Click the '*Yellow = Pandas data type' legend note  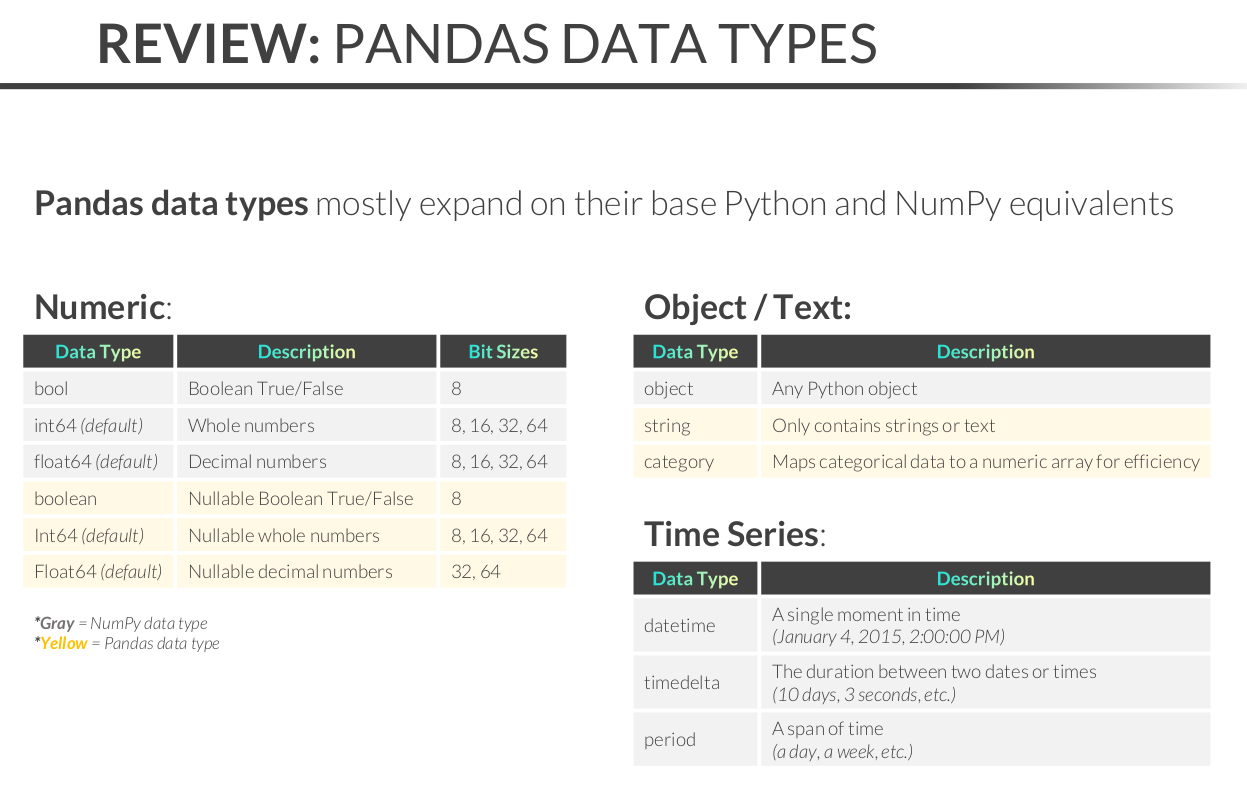(127, 643)
